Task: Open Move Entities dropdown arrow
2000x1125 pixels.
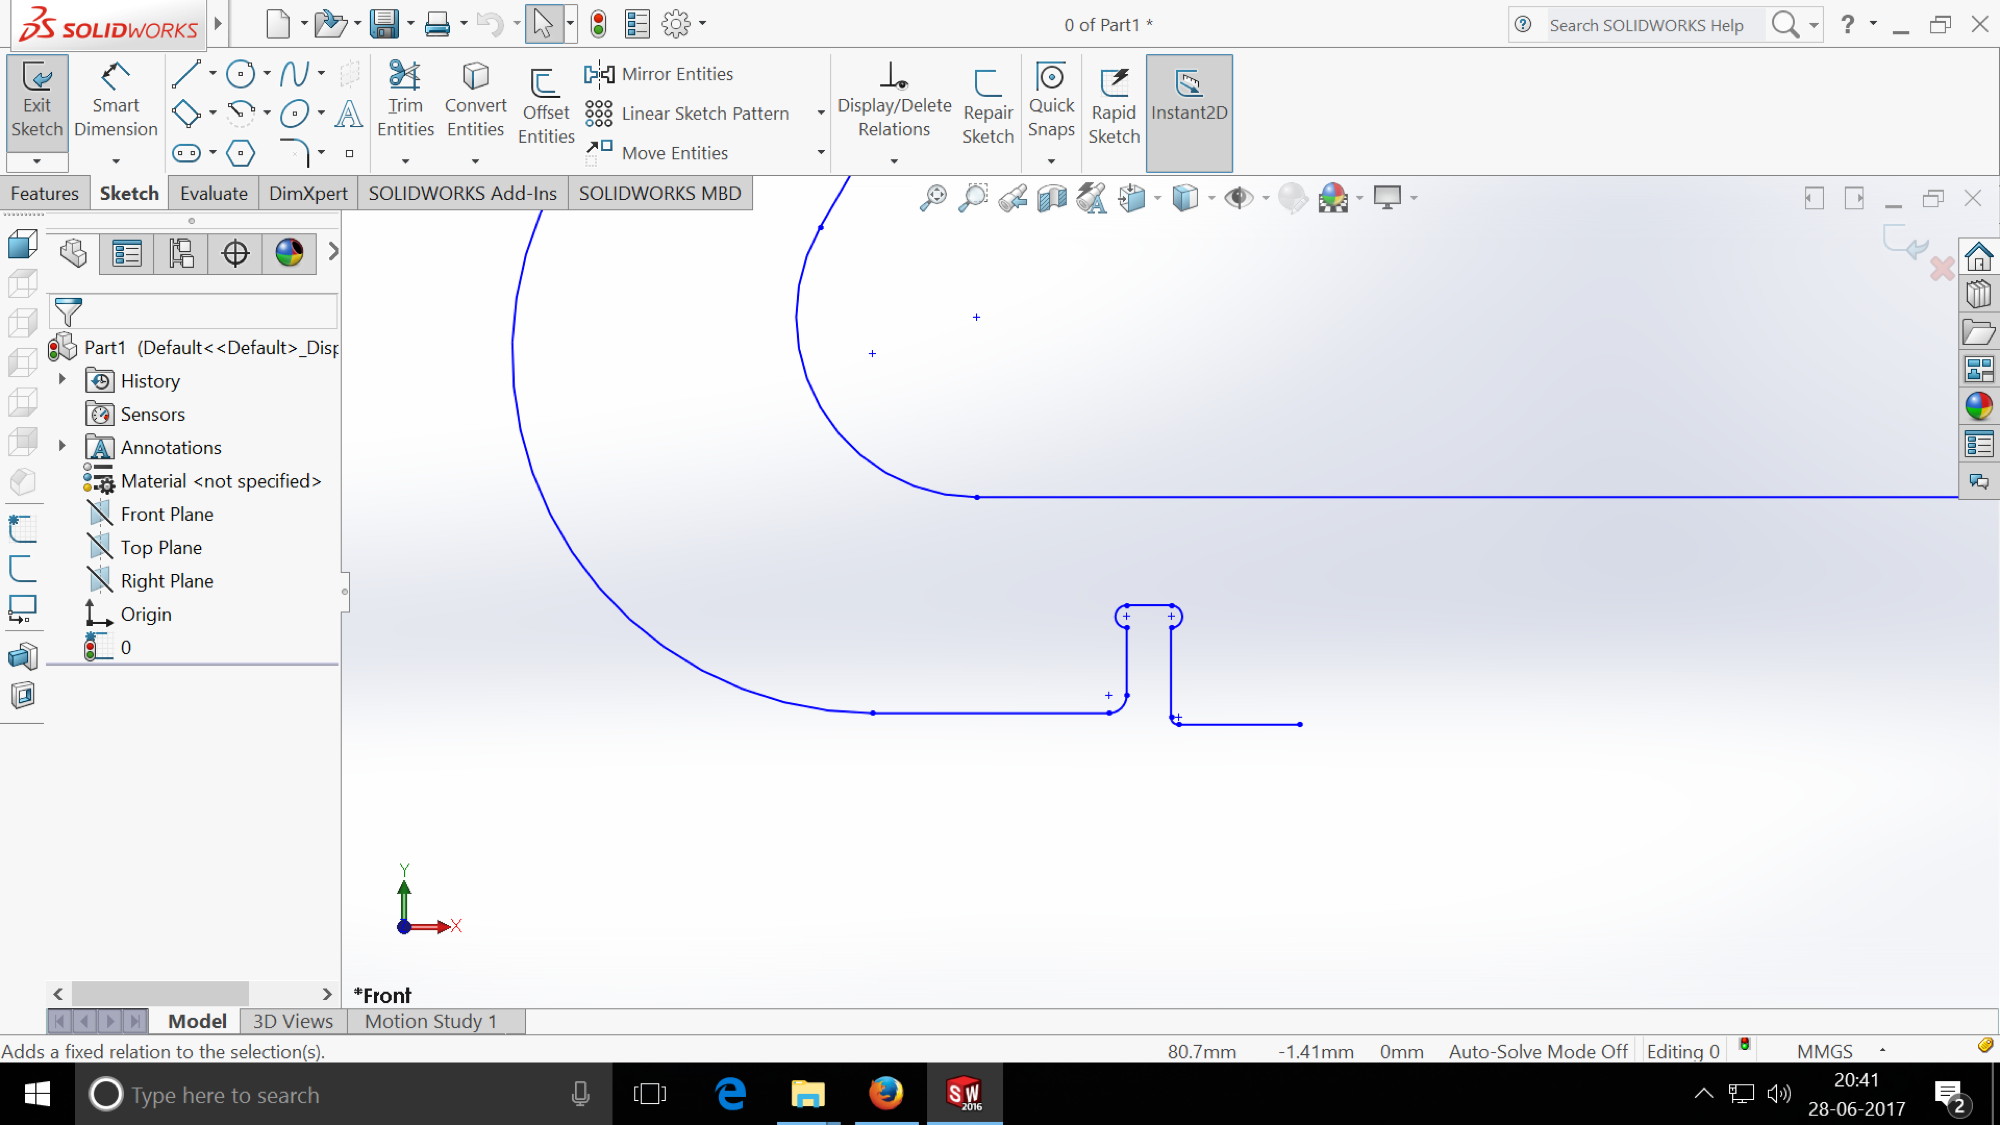Action: [x=821, y=153]
